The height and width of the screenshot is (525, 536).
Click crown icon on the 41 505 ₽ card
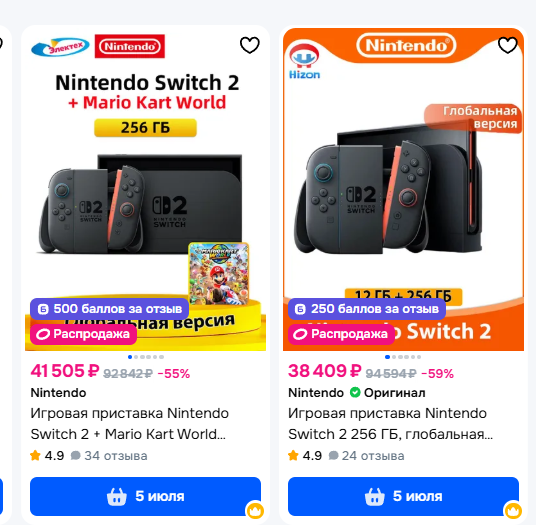255,511
